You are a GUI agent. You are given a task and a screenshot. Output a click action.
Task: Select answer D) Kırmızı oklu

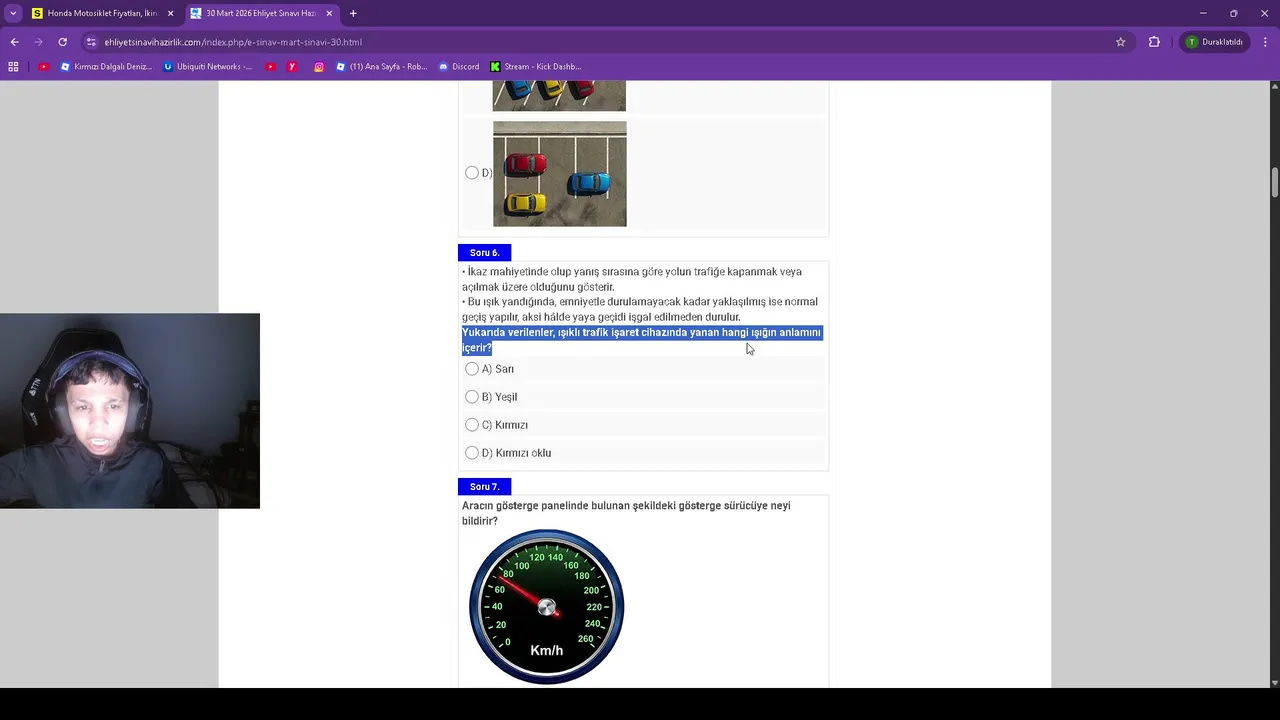point(472,453)
